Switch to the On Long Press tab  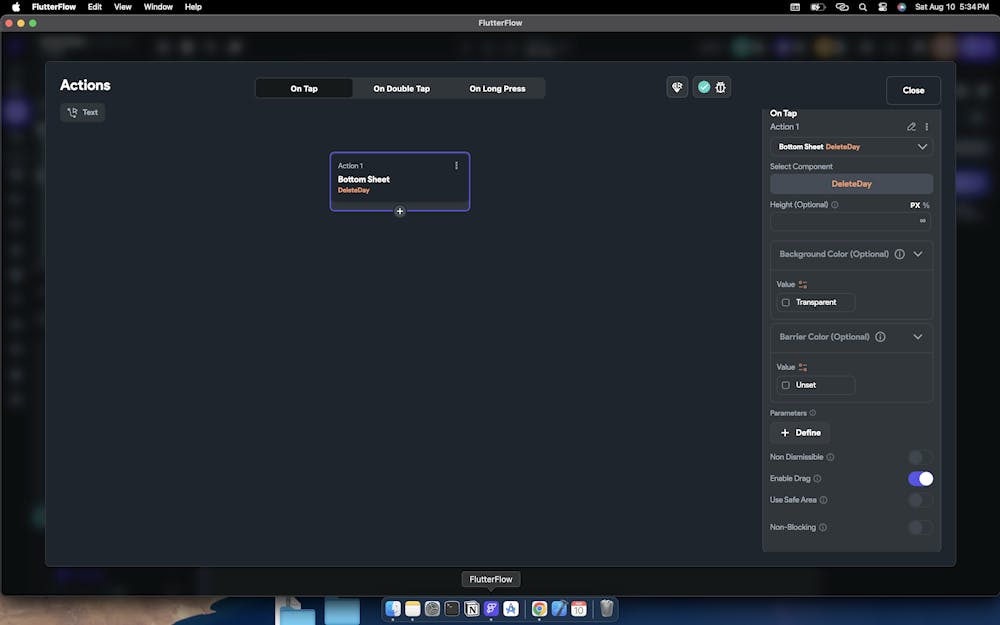point(497,89)
